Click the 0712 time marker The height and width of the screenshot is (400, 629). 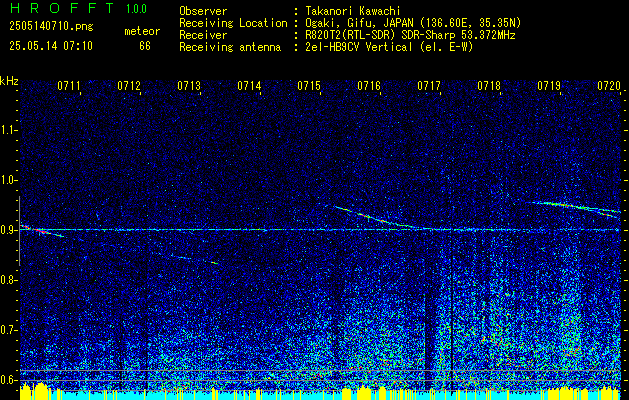click(x=129, y=85)
